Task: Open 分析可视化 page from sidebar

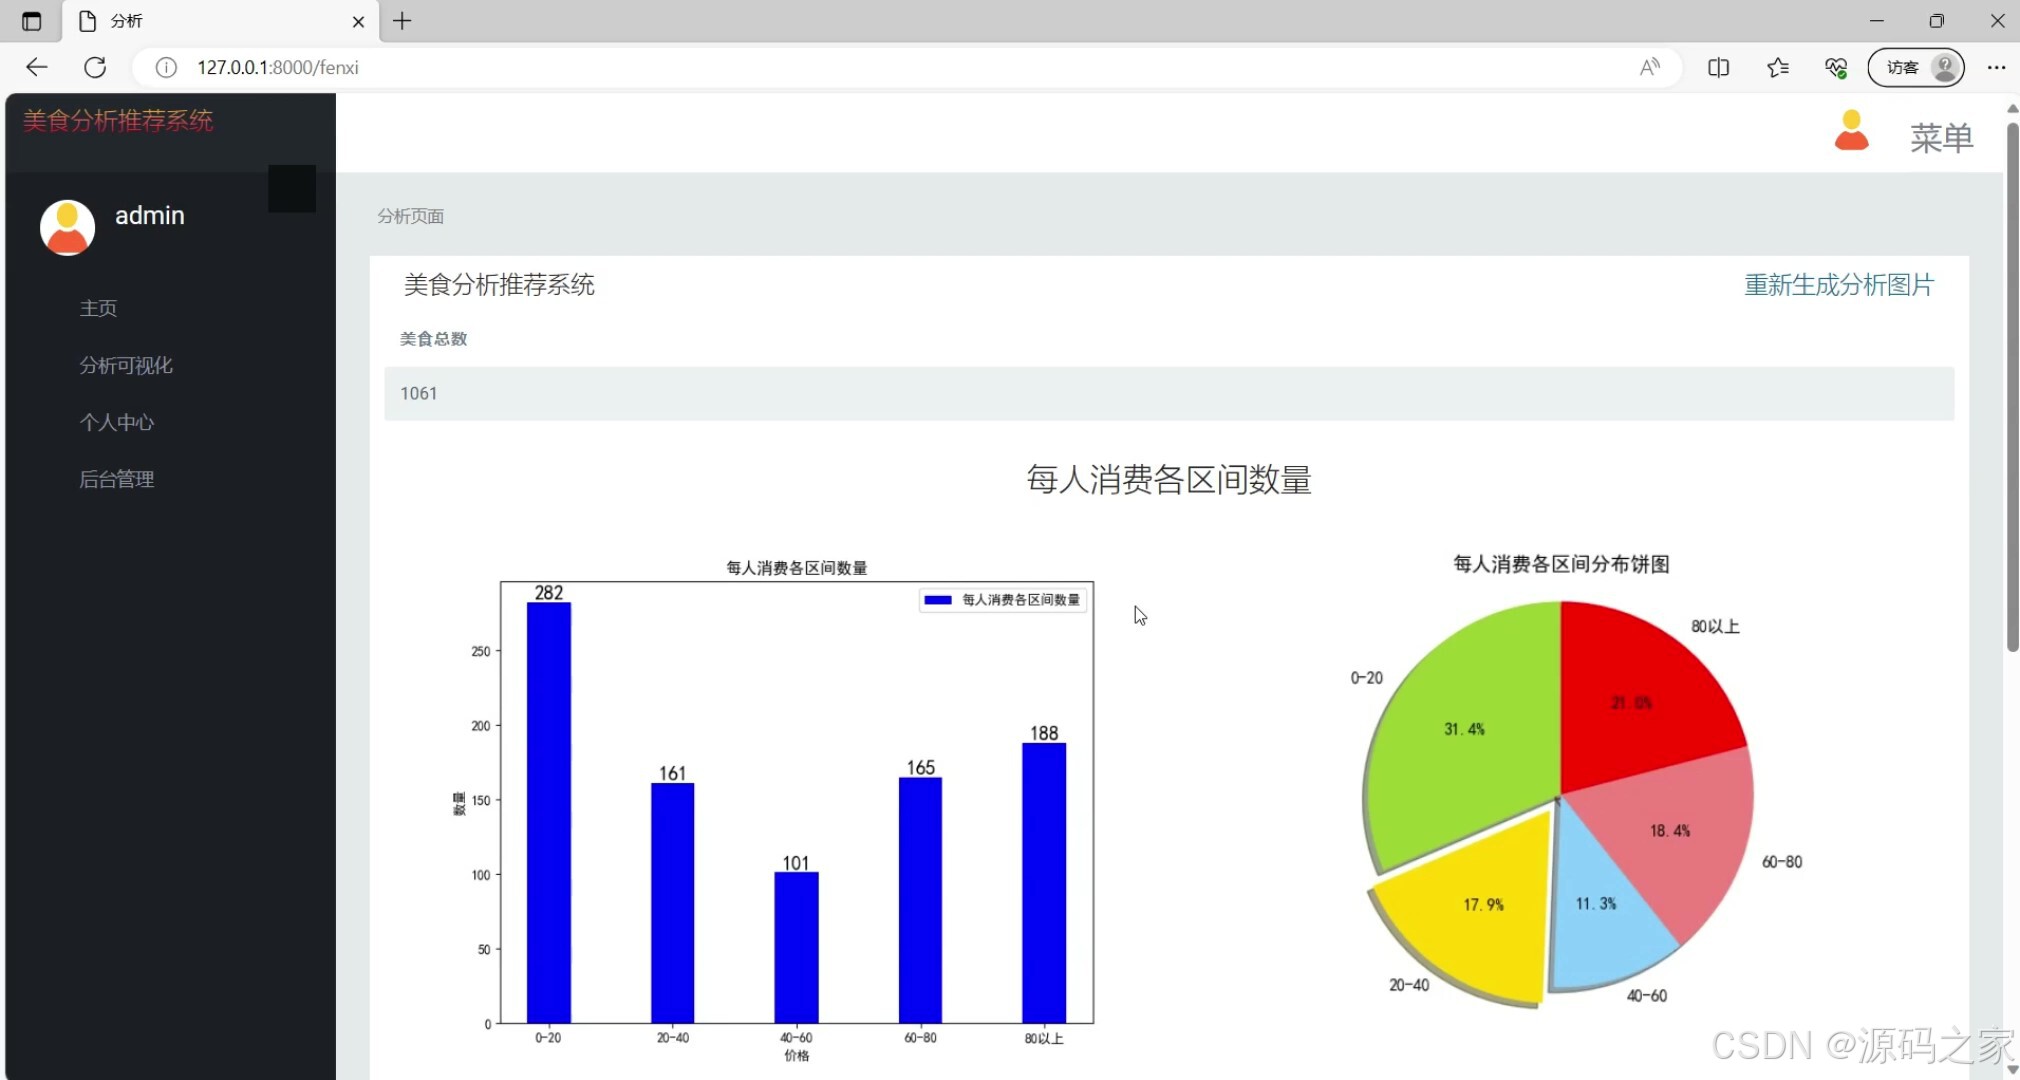Action: (x=125, y=365)
